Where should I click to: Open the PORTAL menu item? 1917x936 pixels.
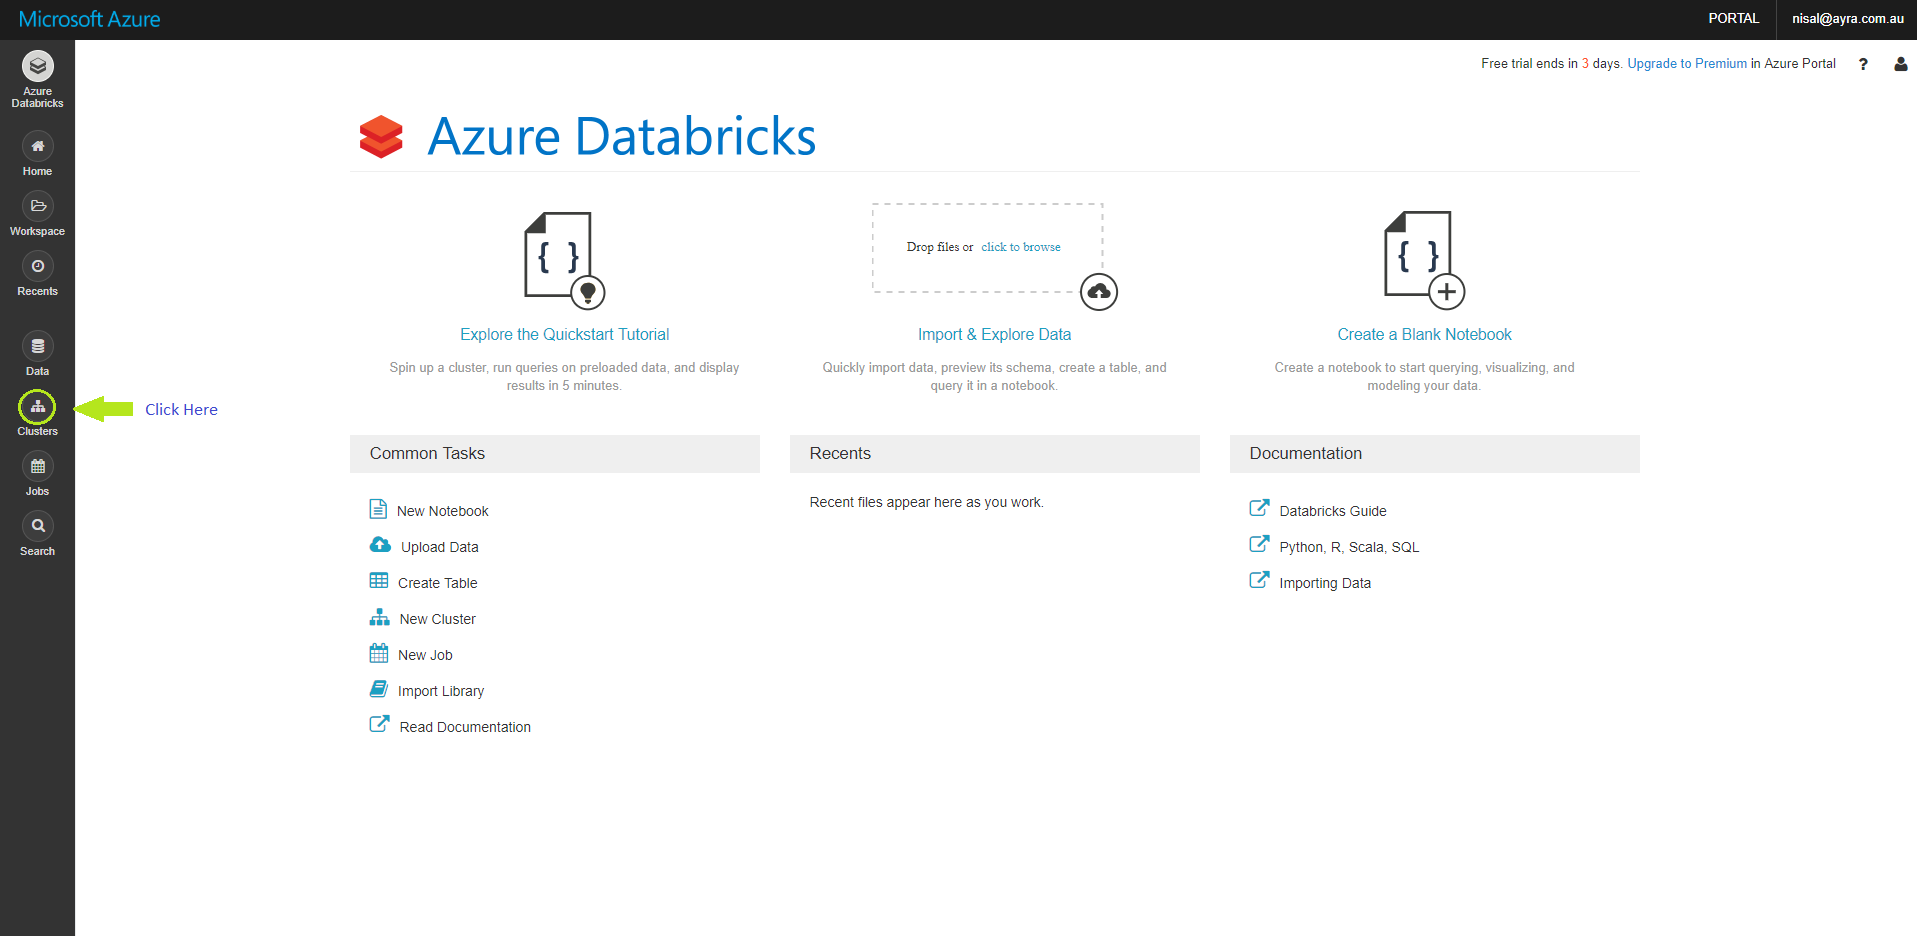pyautogui.click(x=1733, y=19)
